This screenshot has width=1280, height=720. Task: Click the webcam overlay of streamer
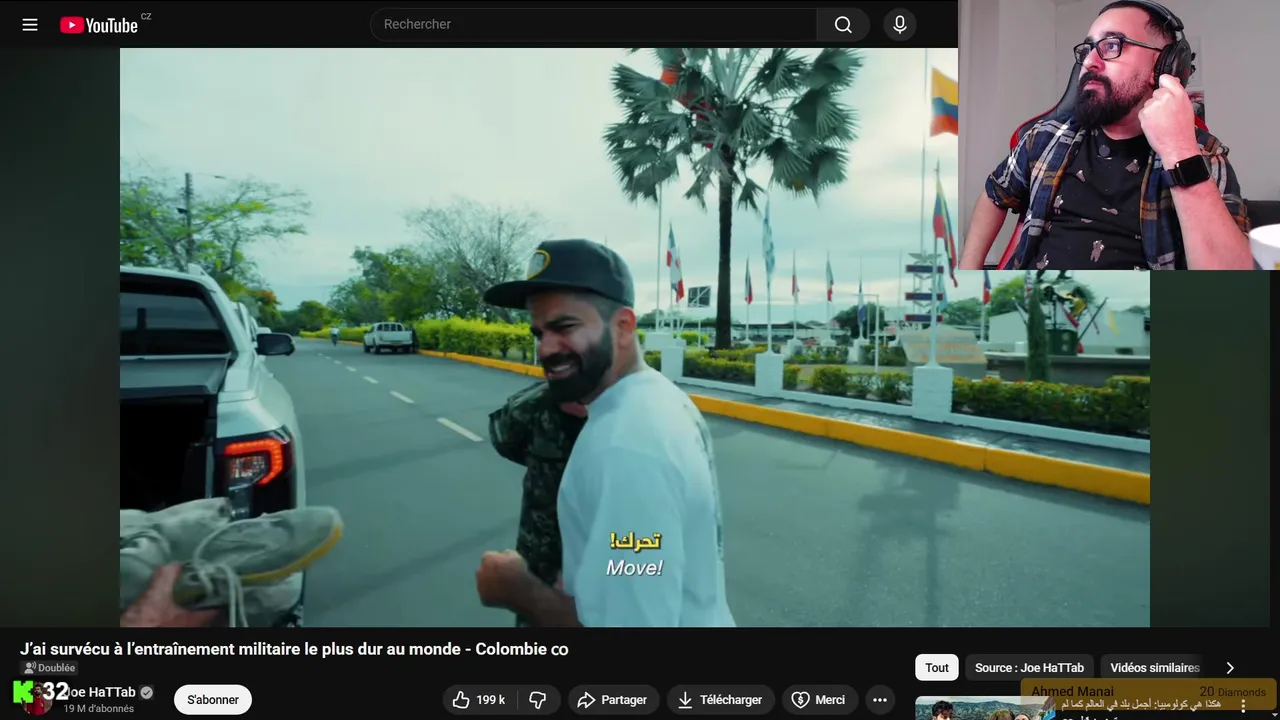pos(1119,135)
